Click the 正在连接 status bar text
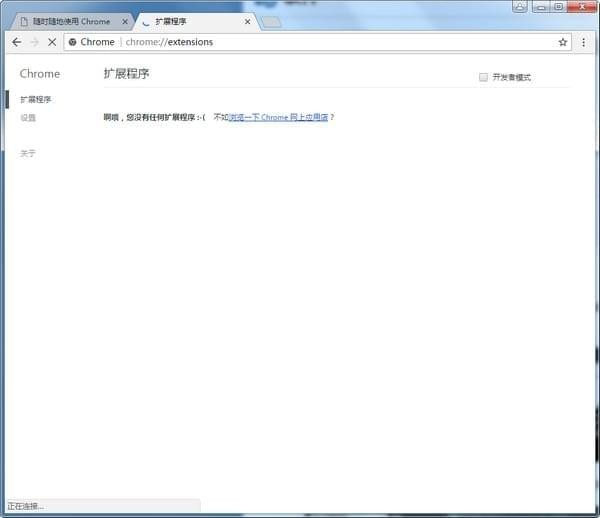Screen dimensions: 600x518 [26, 507]
